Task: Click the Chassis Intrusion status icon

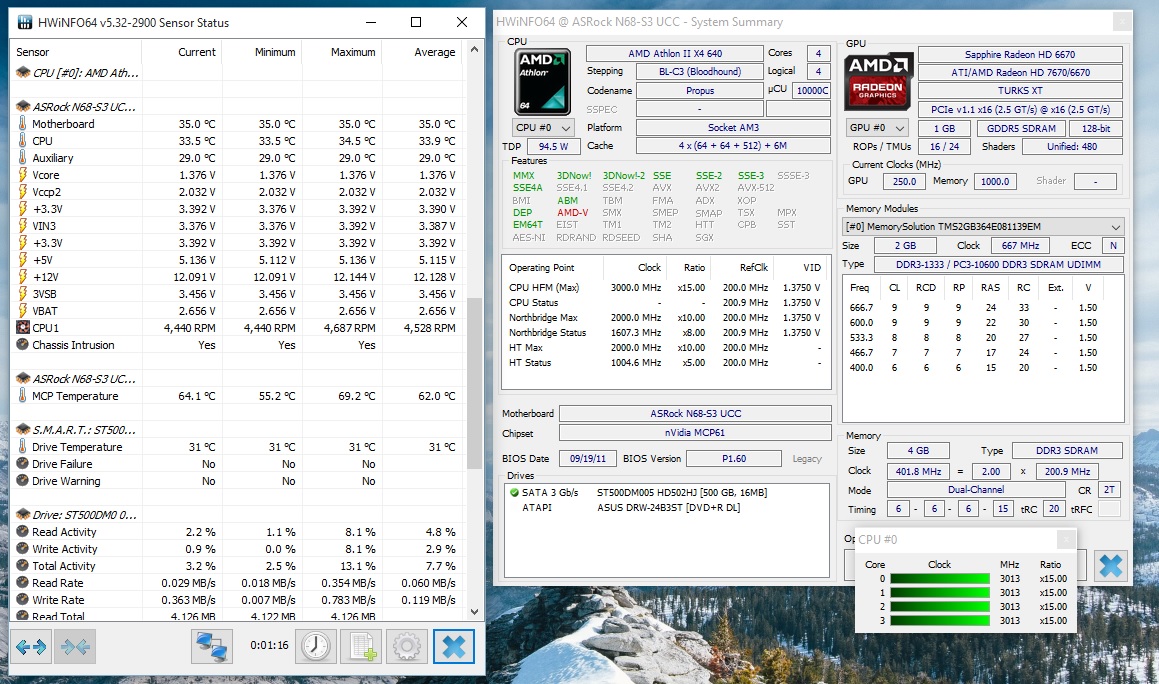Action: pos(22,345)
